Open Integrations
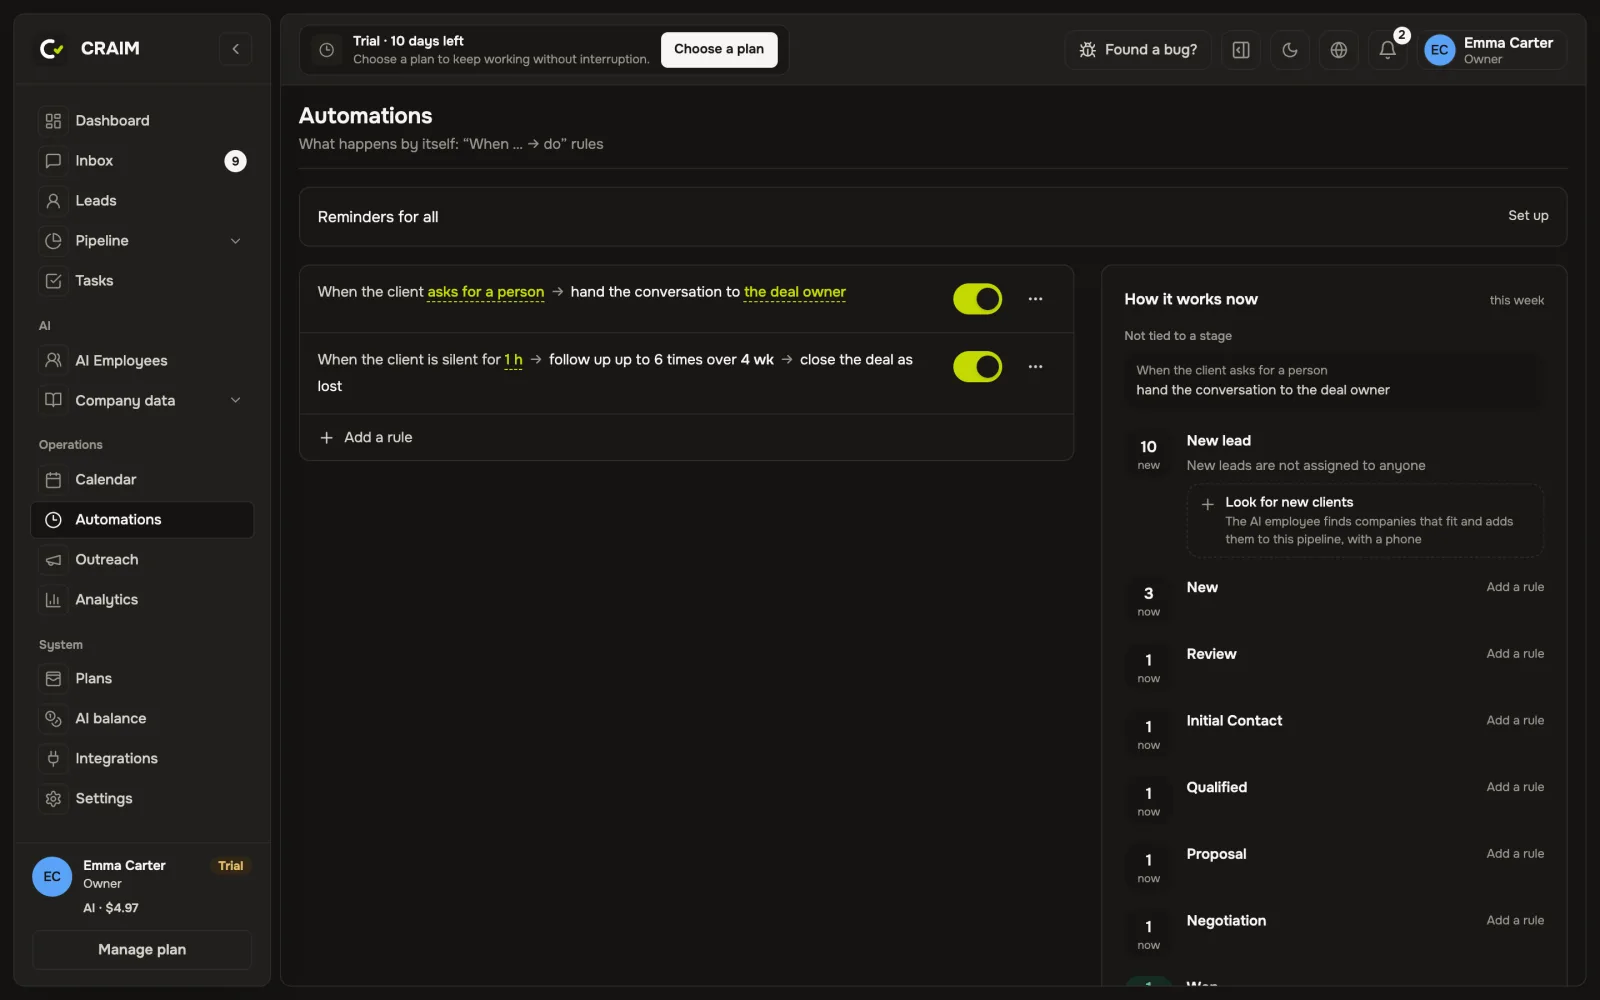 142,759
